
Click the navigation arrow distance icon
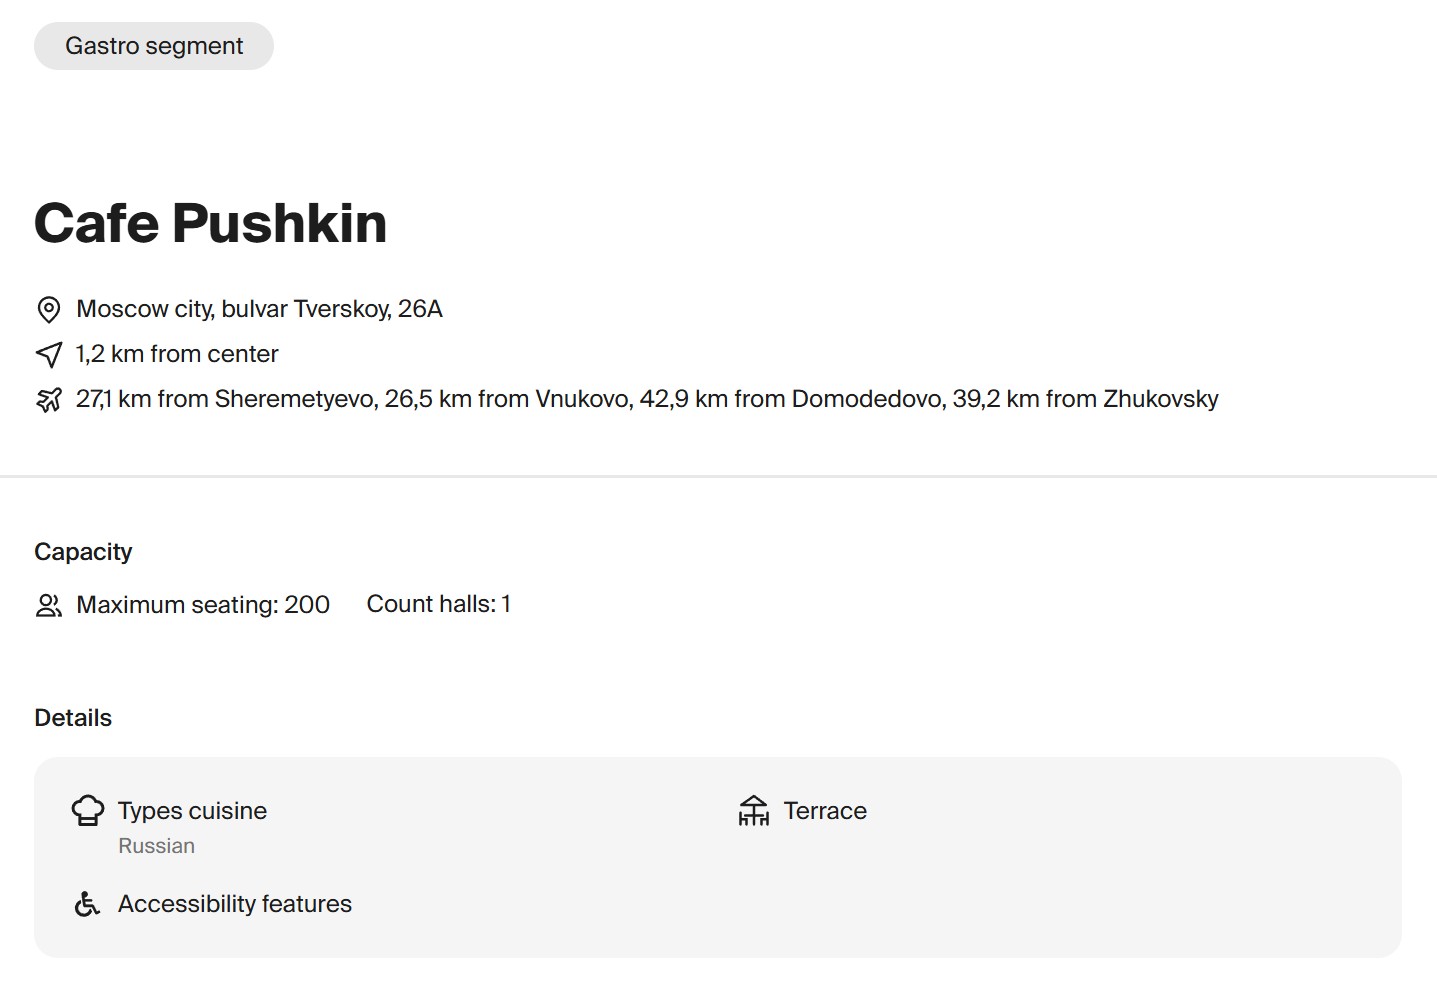pos(48,354)
